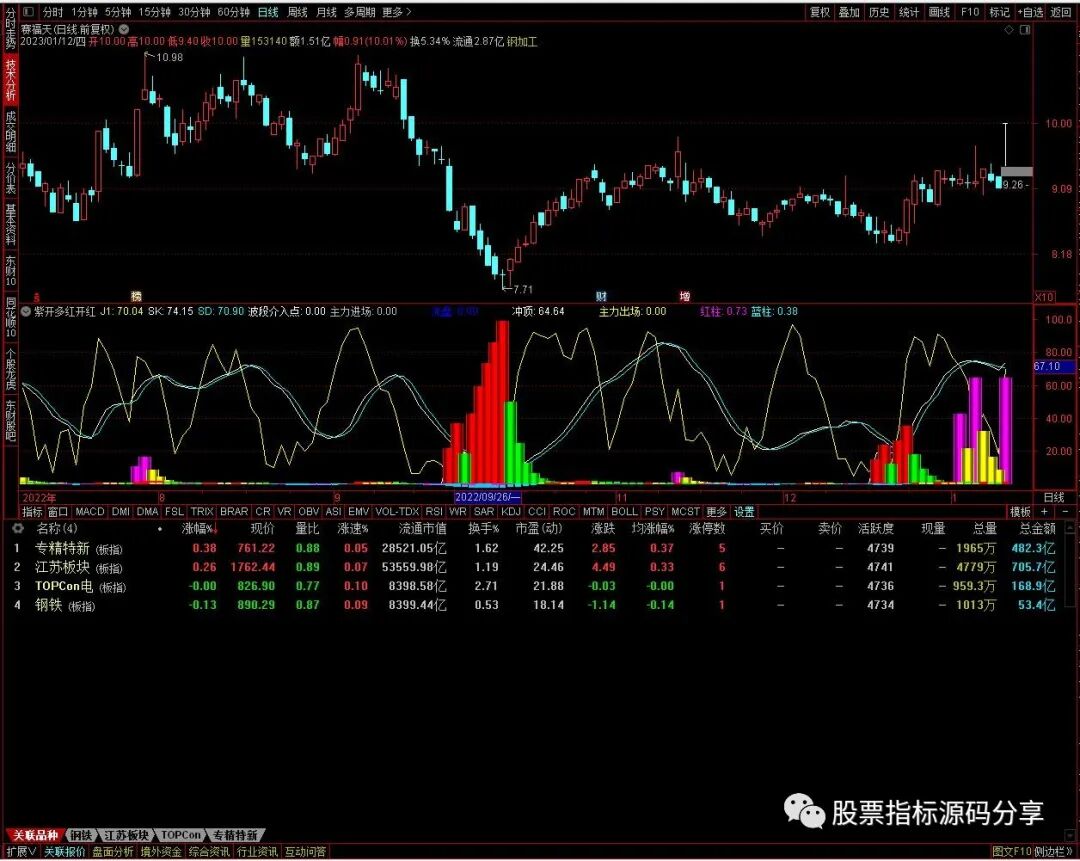Click the diamond icon above the price axis
Screen dimensions: 1080x861
click(1008, 30)
